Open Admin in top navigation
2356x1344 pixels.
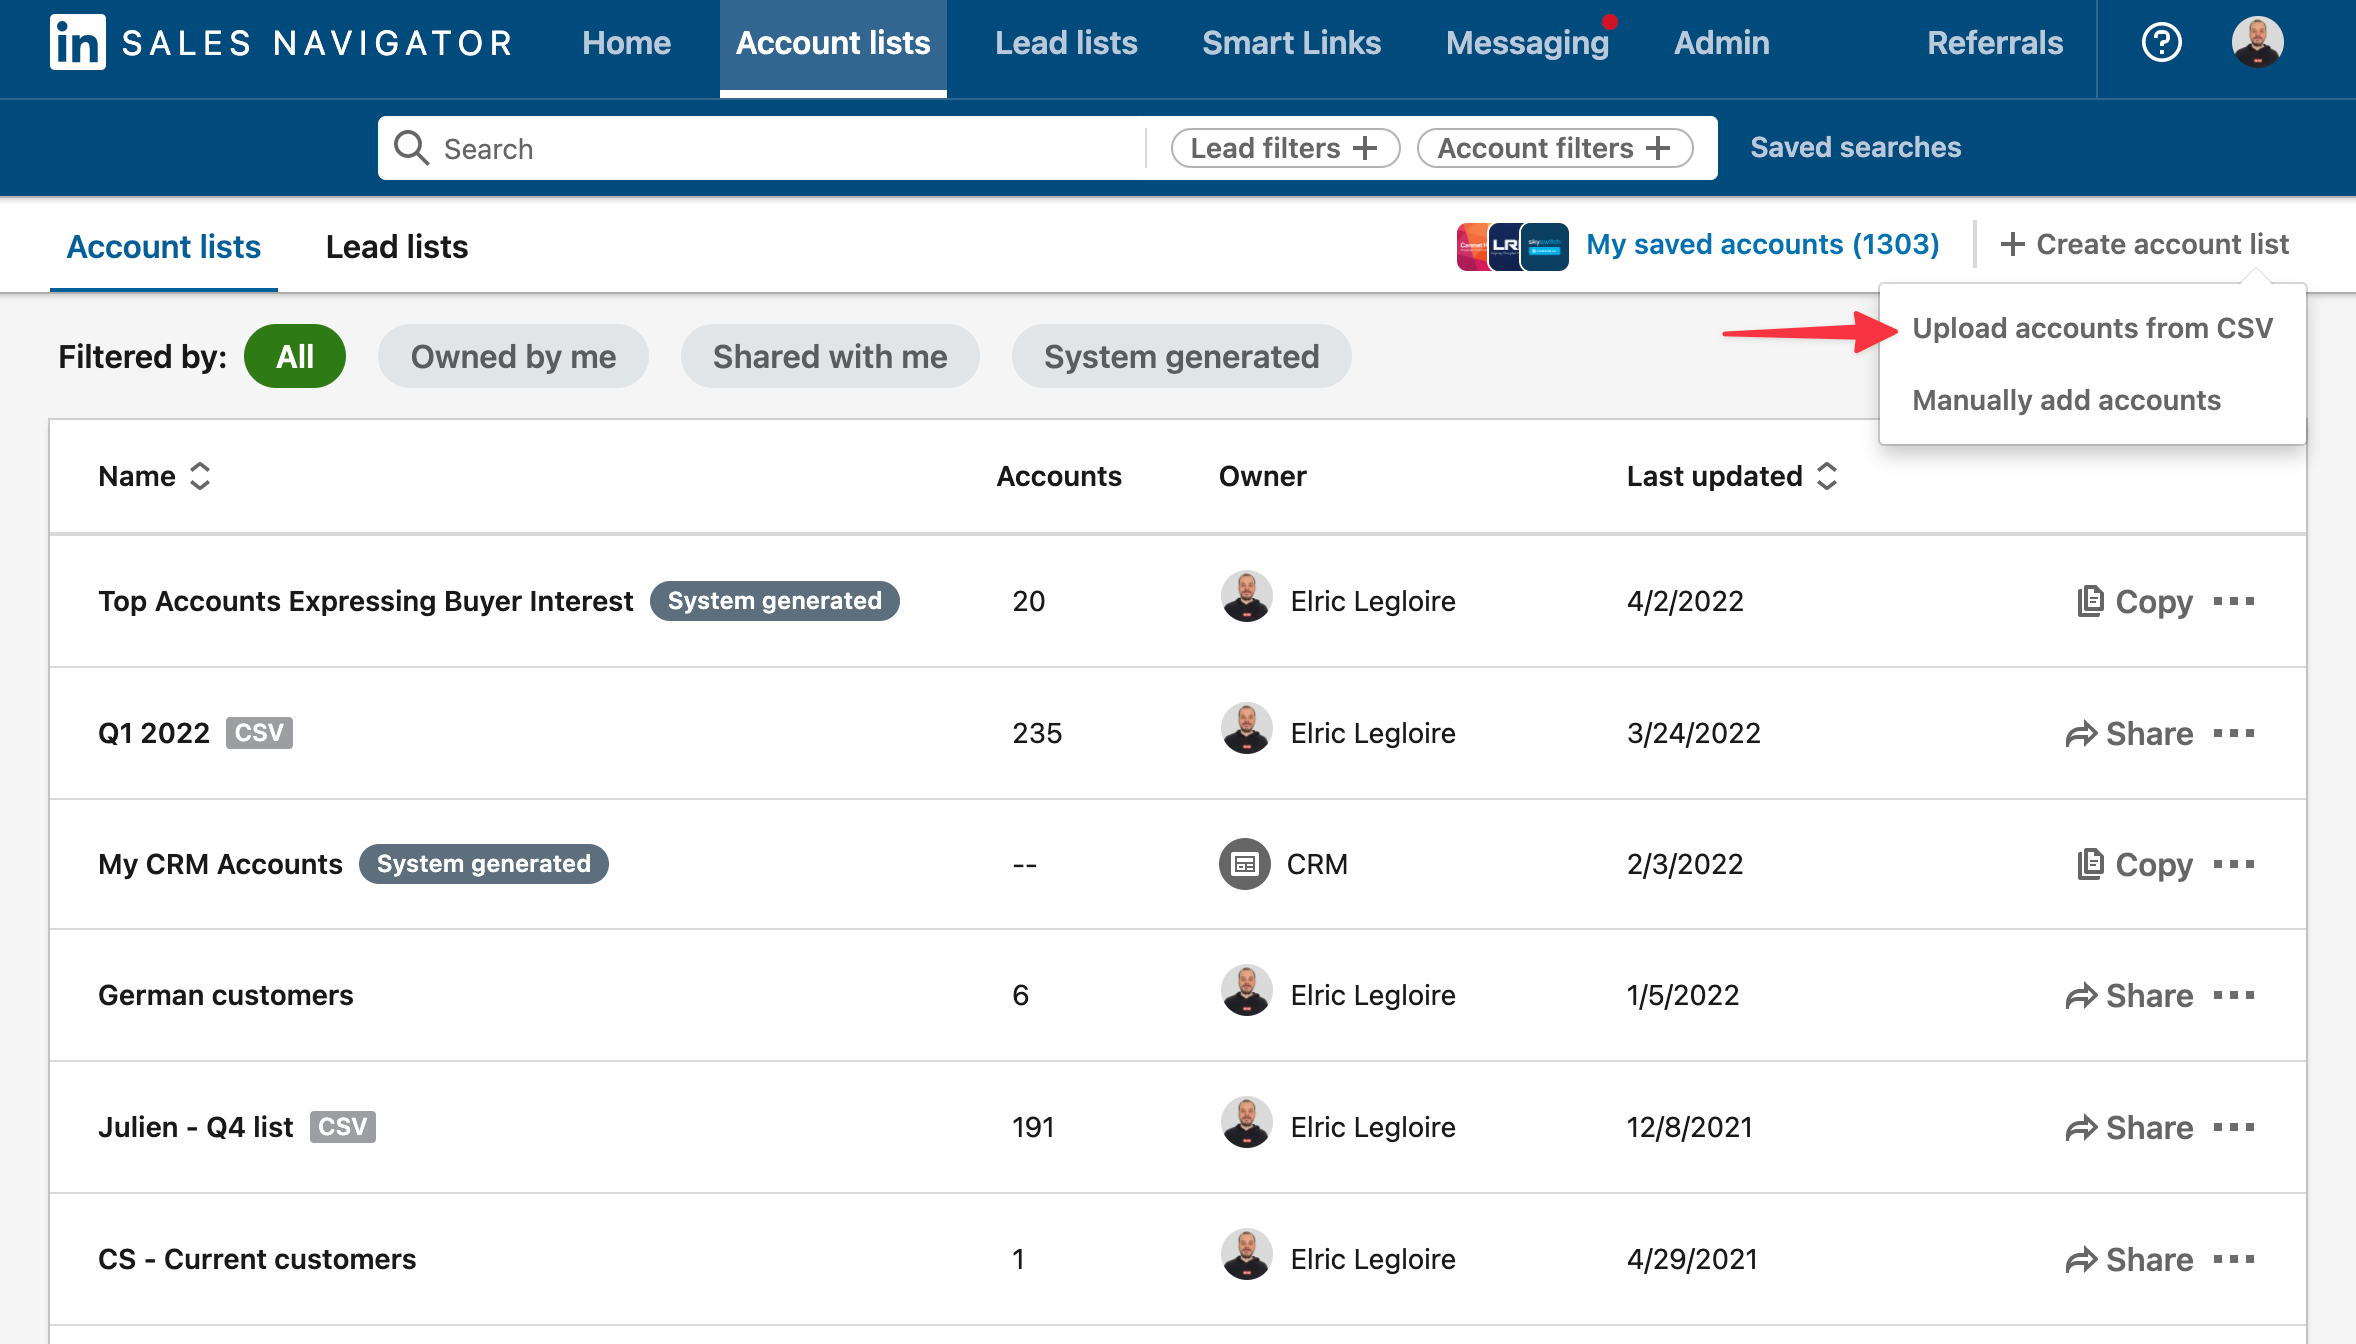click(x=1721, y=43)
